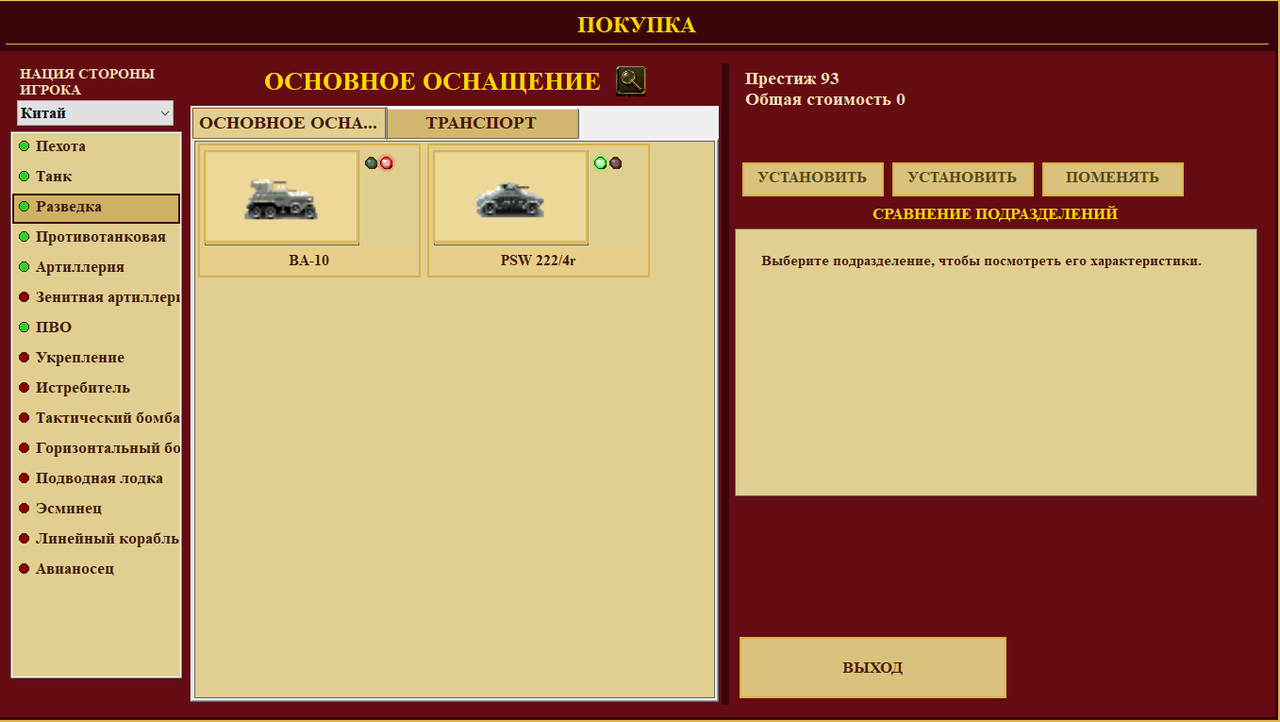The height and width of the screenshot is (722, 1280).
Task: Select the Авианосец unit class
Action: tap(96, 568)
